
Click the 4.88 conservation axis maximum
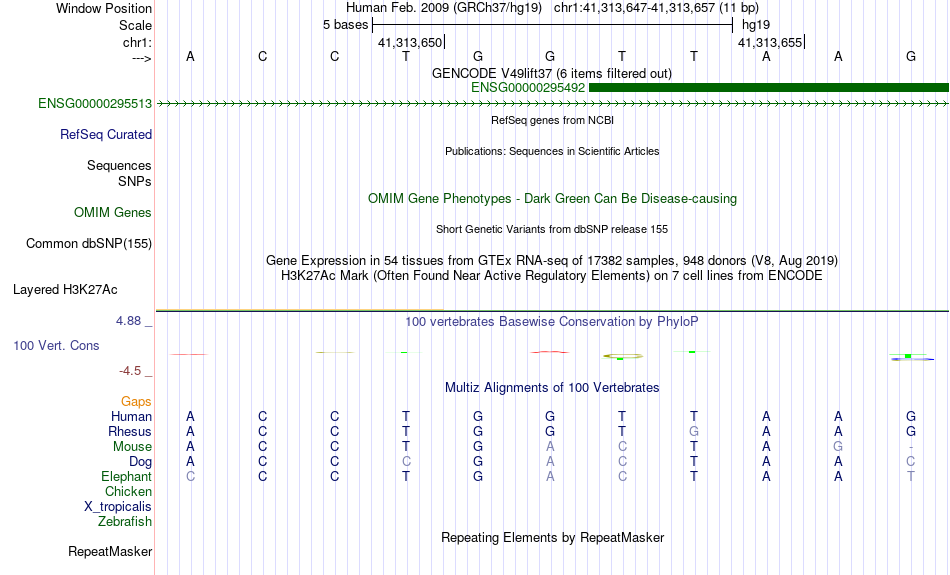[128, 321]
